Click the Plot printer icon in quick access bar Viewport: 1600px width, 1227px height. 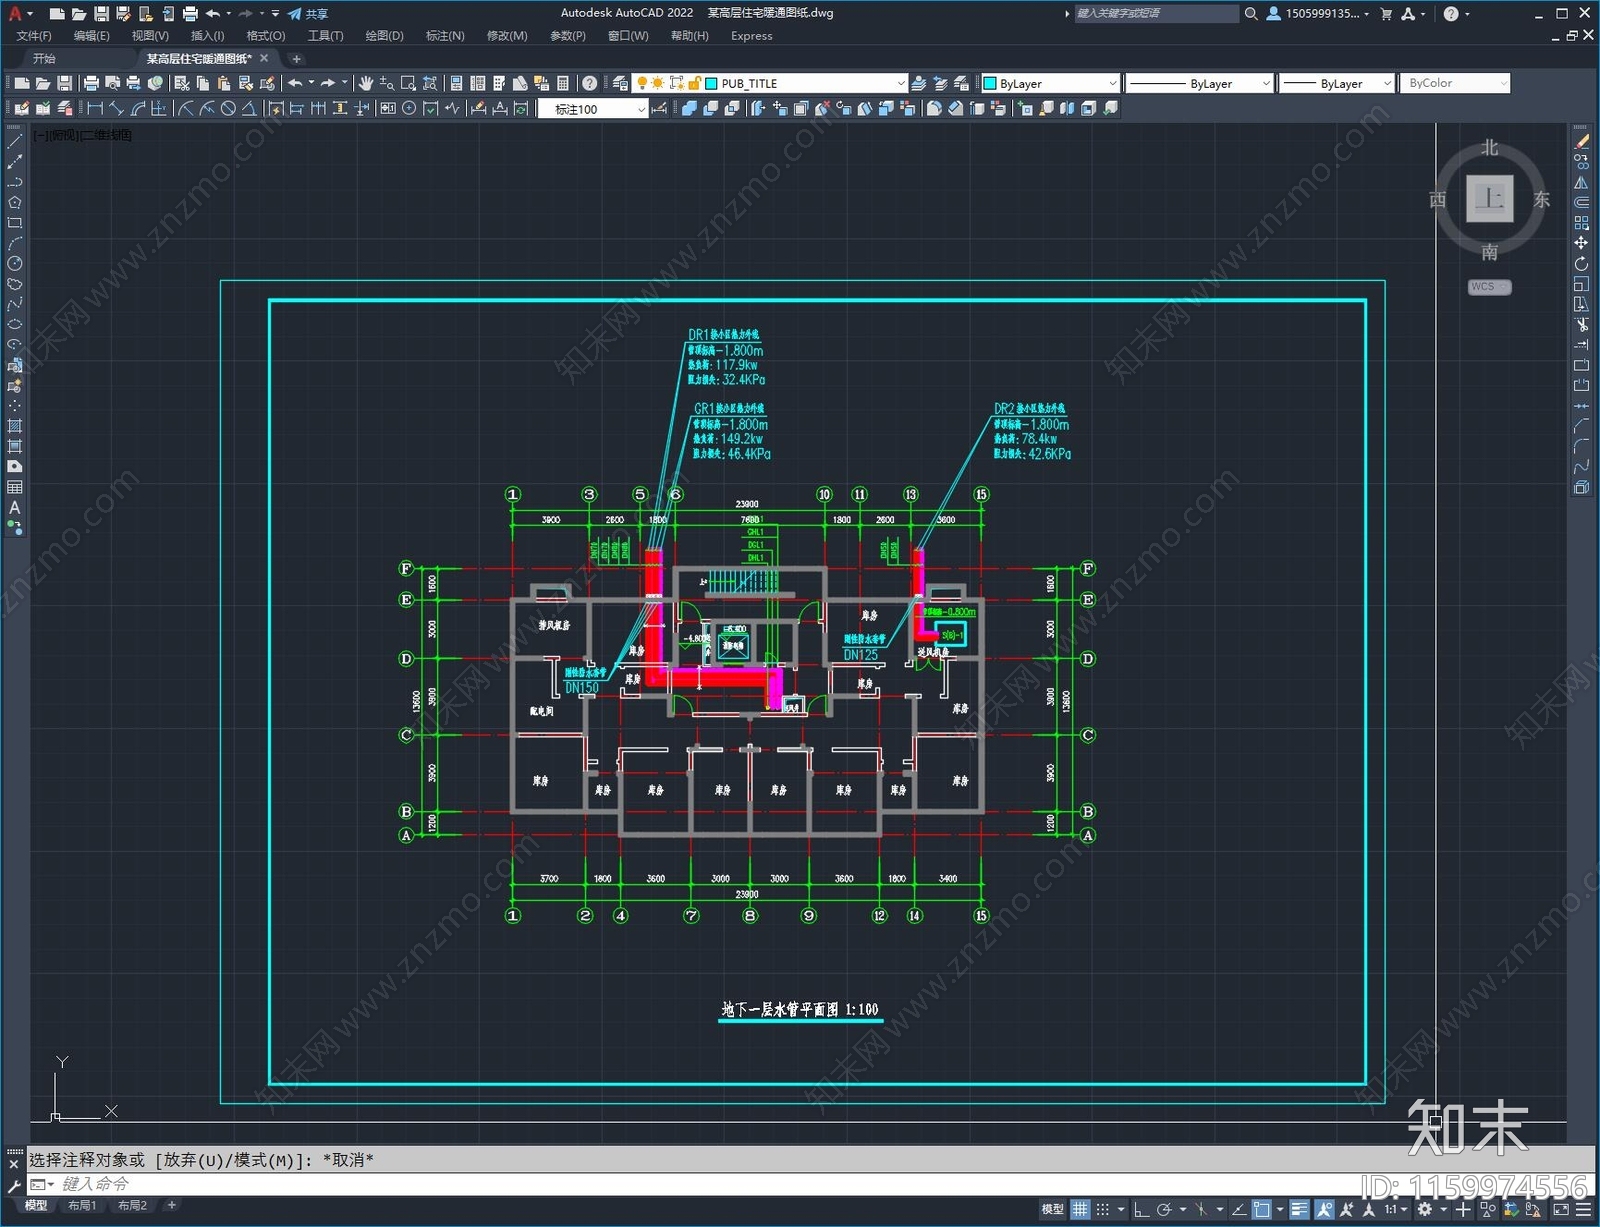[x=190, y=14]
